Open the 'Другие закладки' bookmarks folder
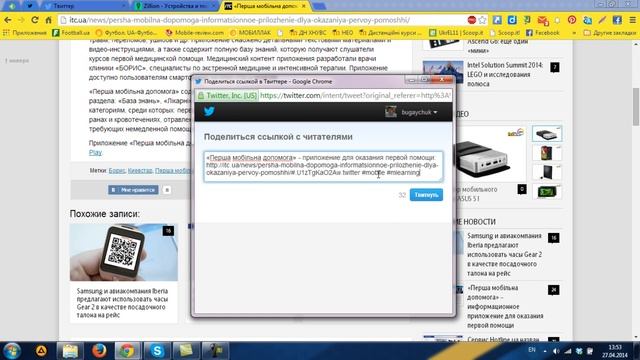The width and height of the screenshot is (640, 360). pyautogui.click(x=609, y=32)
